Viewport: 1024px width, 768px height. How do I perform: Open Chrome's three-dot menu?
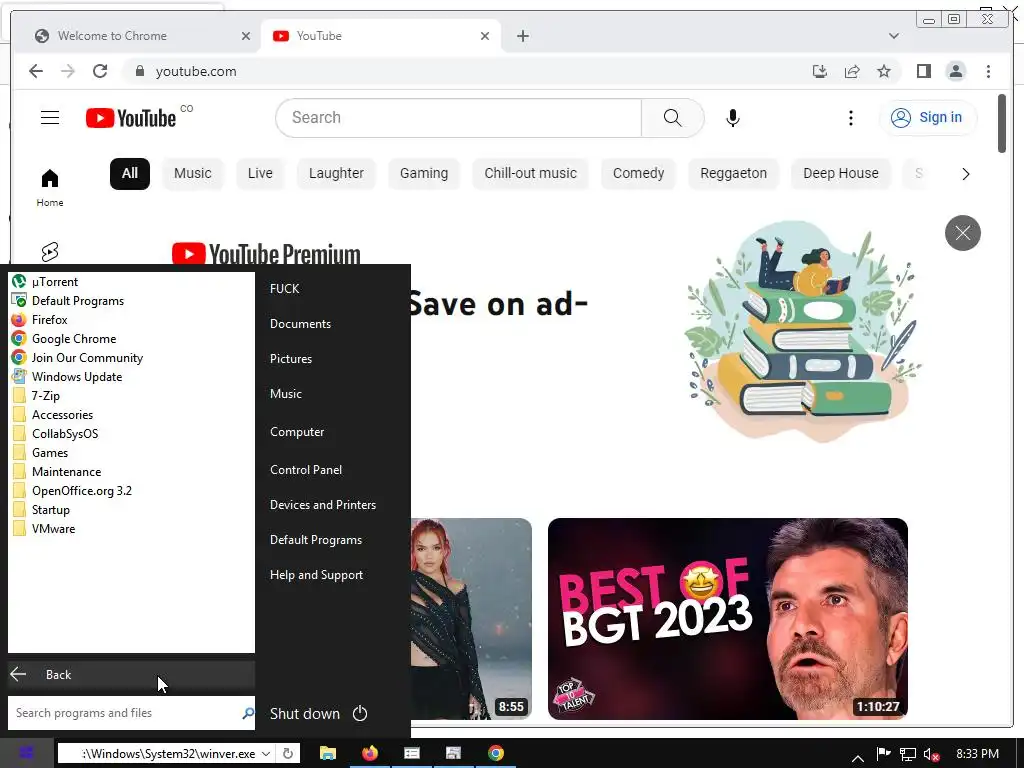point(988,71)
